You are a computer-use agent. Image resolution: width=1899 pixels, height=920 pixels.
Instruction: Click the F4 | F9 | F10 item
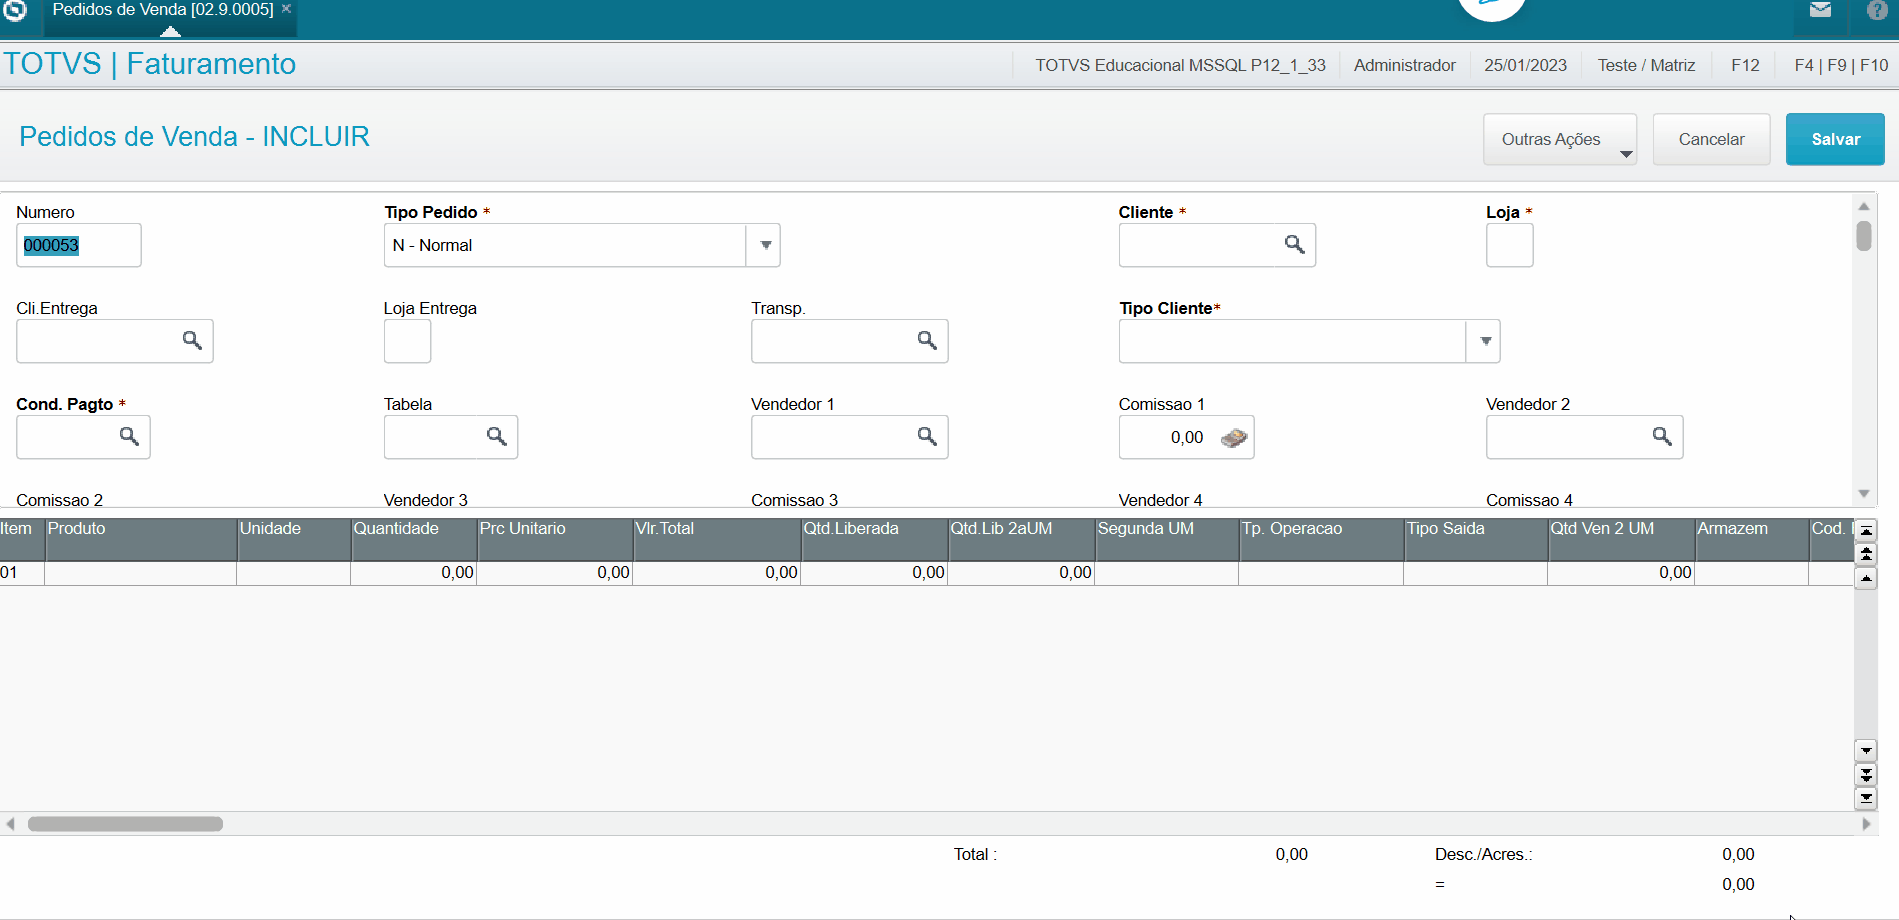(x=1841, y=65)
